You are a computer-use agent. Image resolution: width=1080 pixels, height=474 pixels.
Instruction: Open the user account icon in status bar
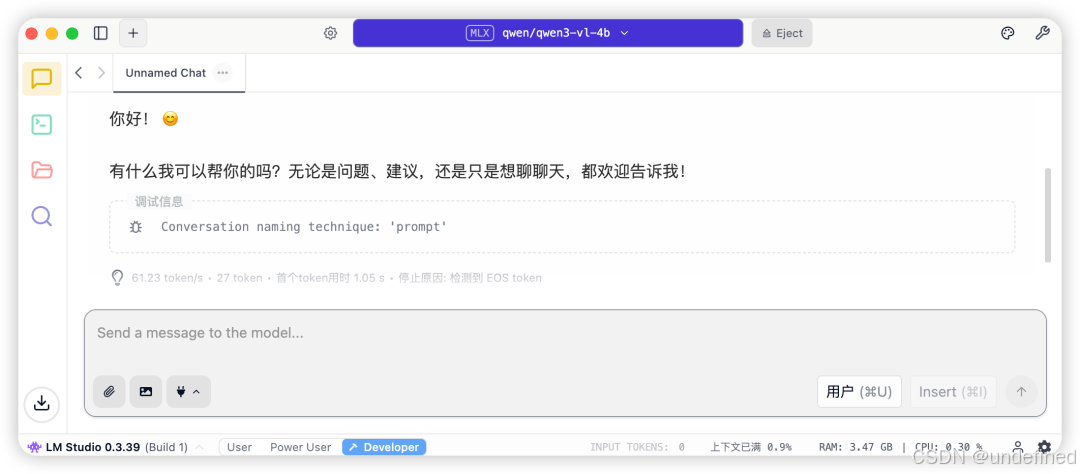click(1018, 446)
